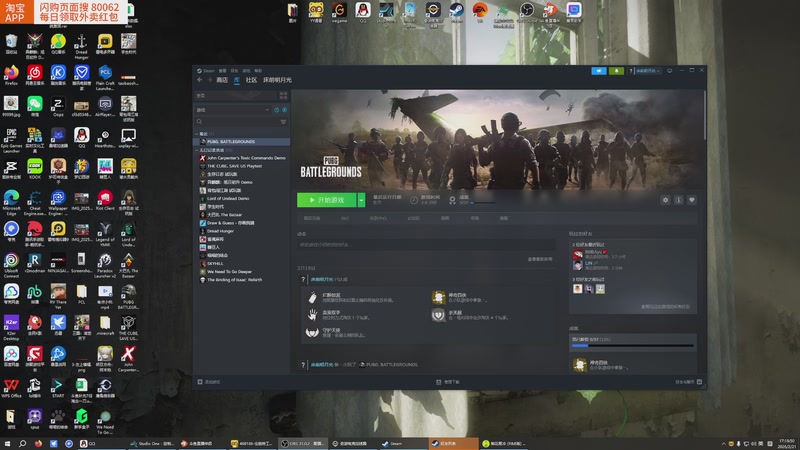Screen dimensions: 800x450
Task: Open Firefox from the desktop
Action: [x=11, y=74]
